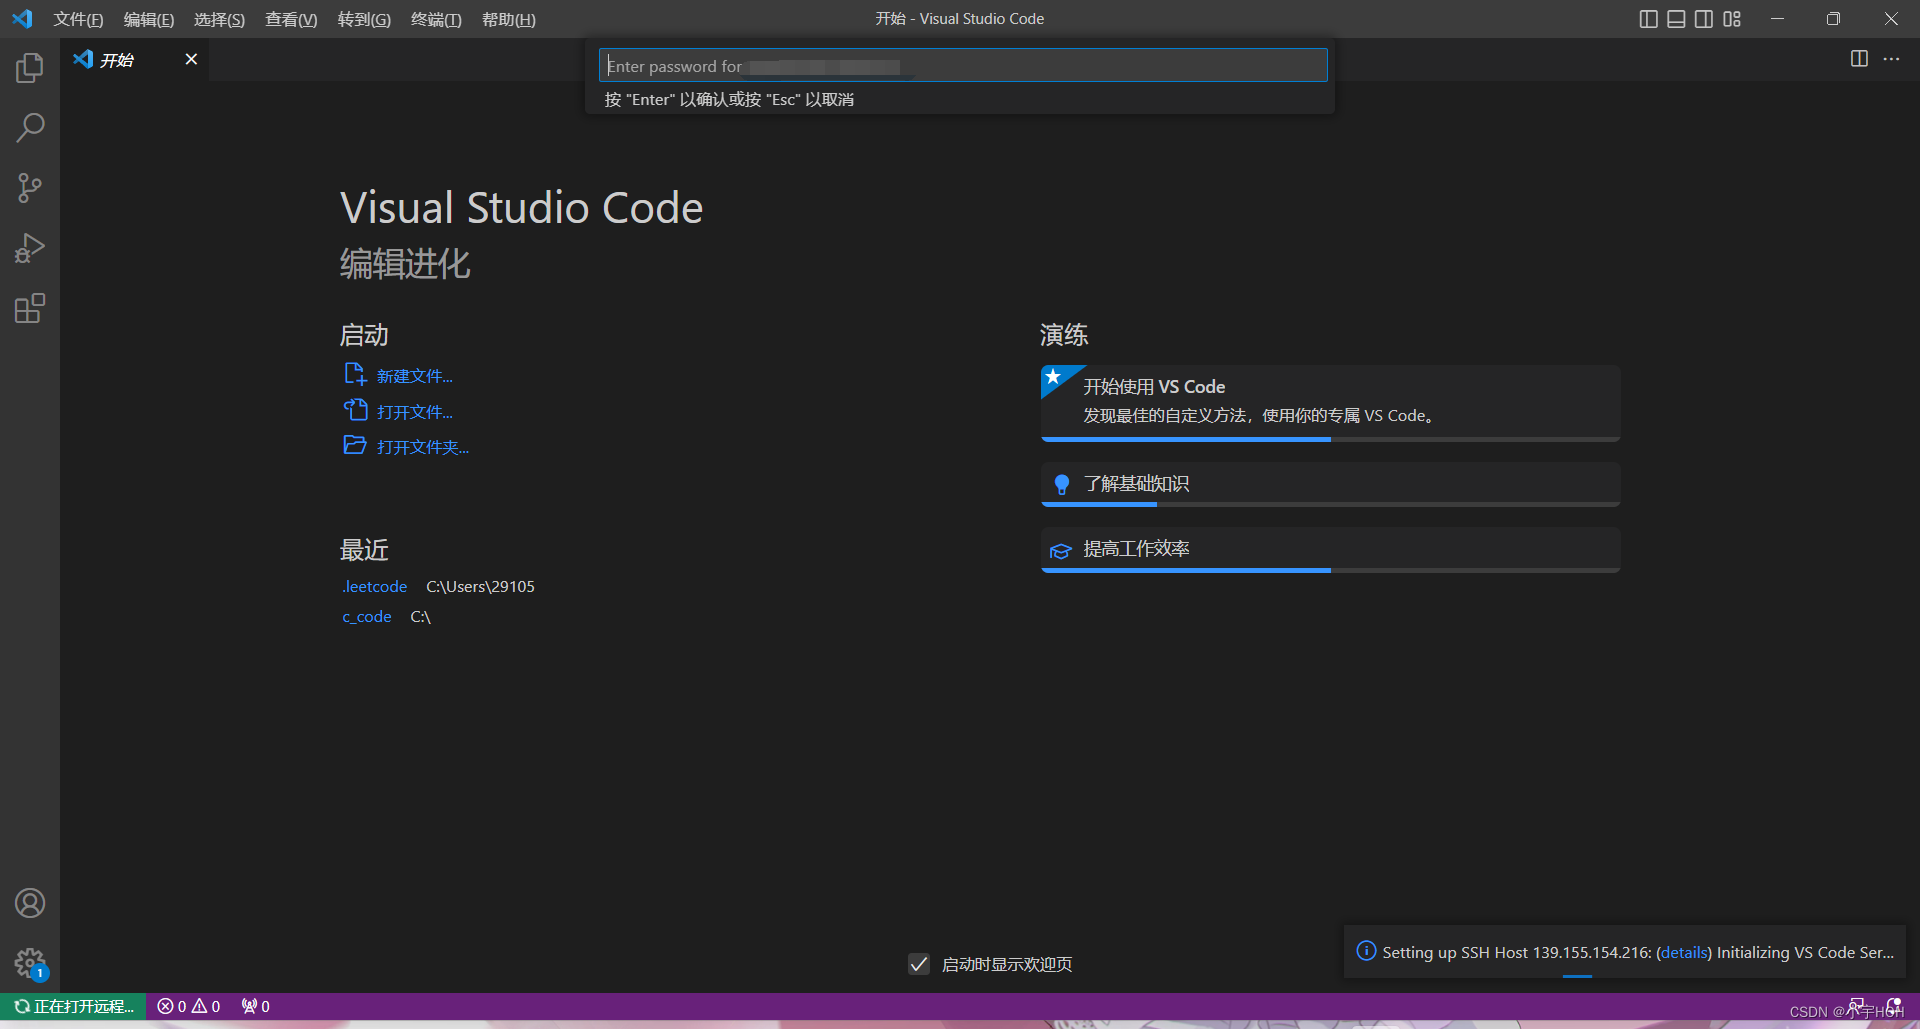Click the lightbulb icon on 了解基础知识
Viewport: 1920px width, 1029px height.
point(1062,484)
